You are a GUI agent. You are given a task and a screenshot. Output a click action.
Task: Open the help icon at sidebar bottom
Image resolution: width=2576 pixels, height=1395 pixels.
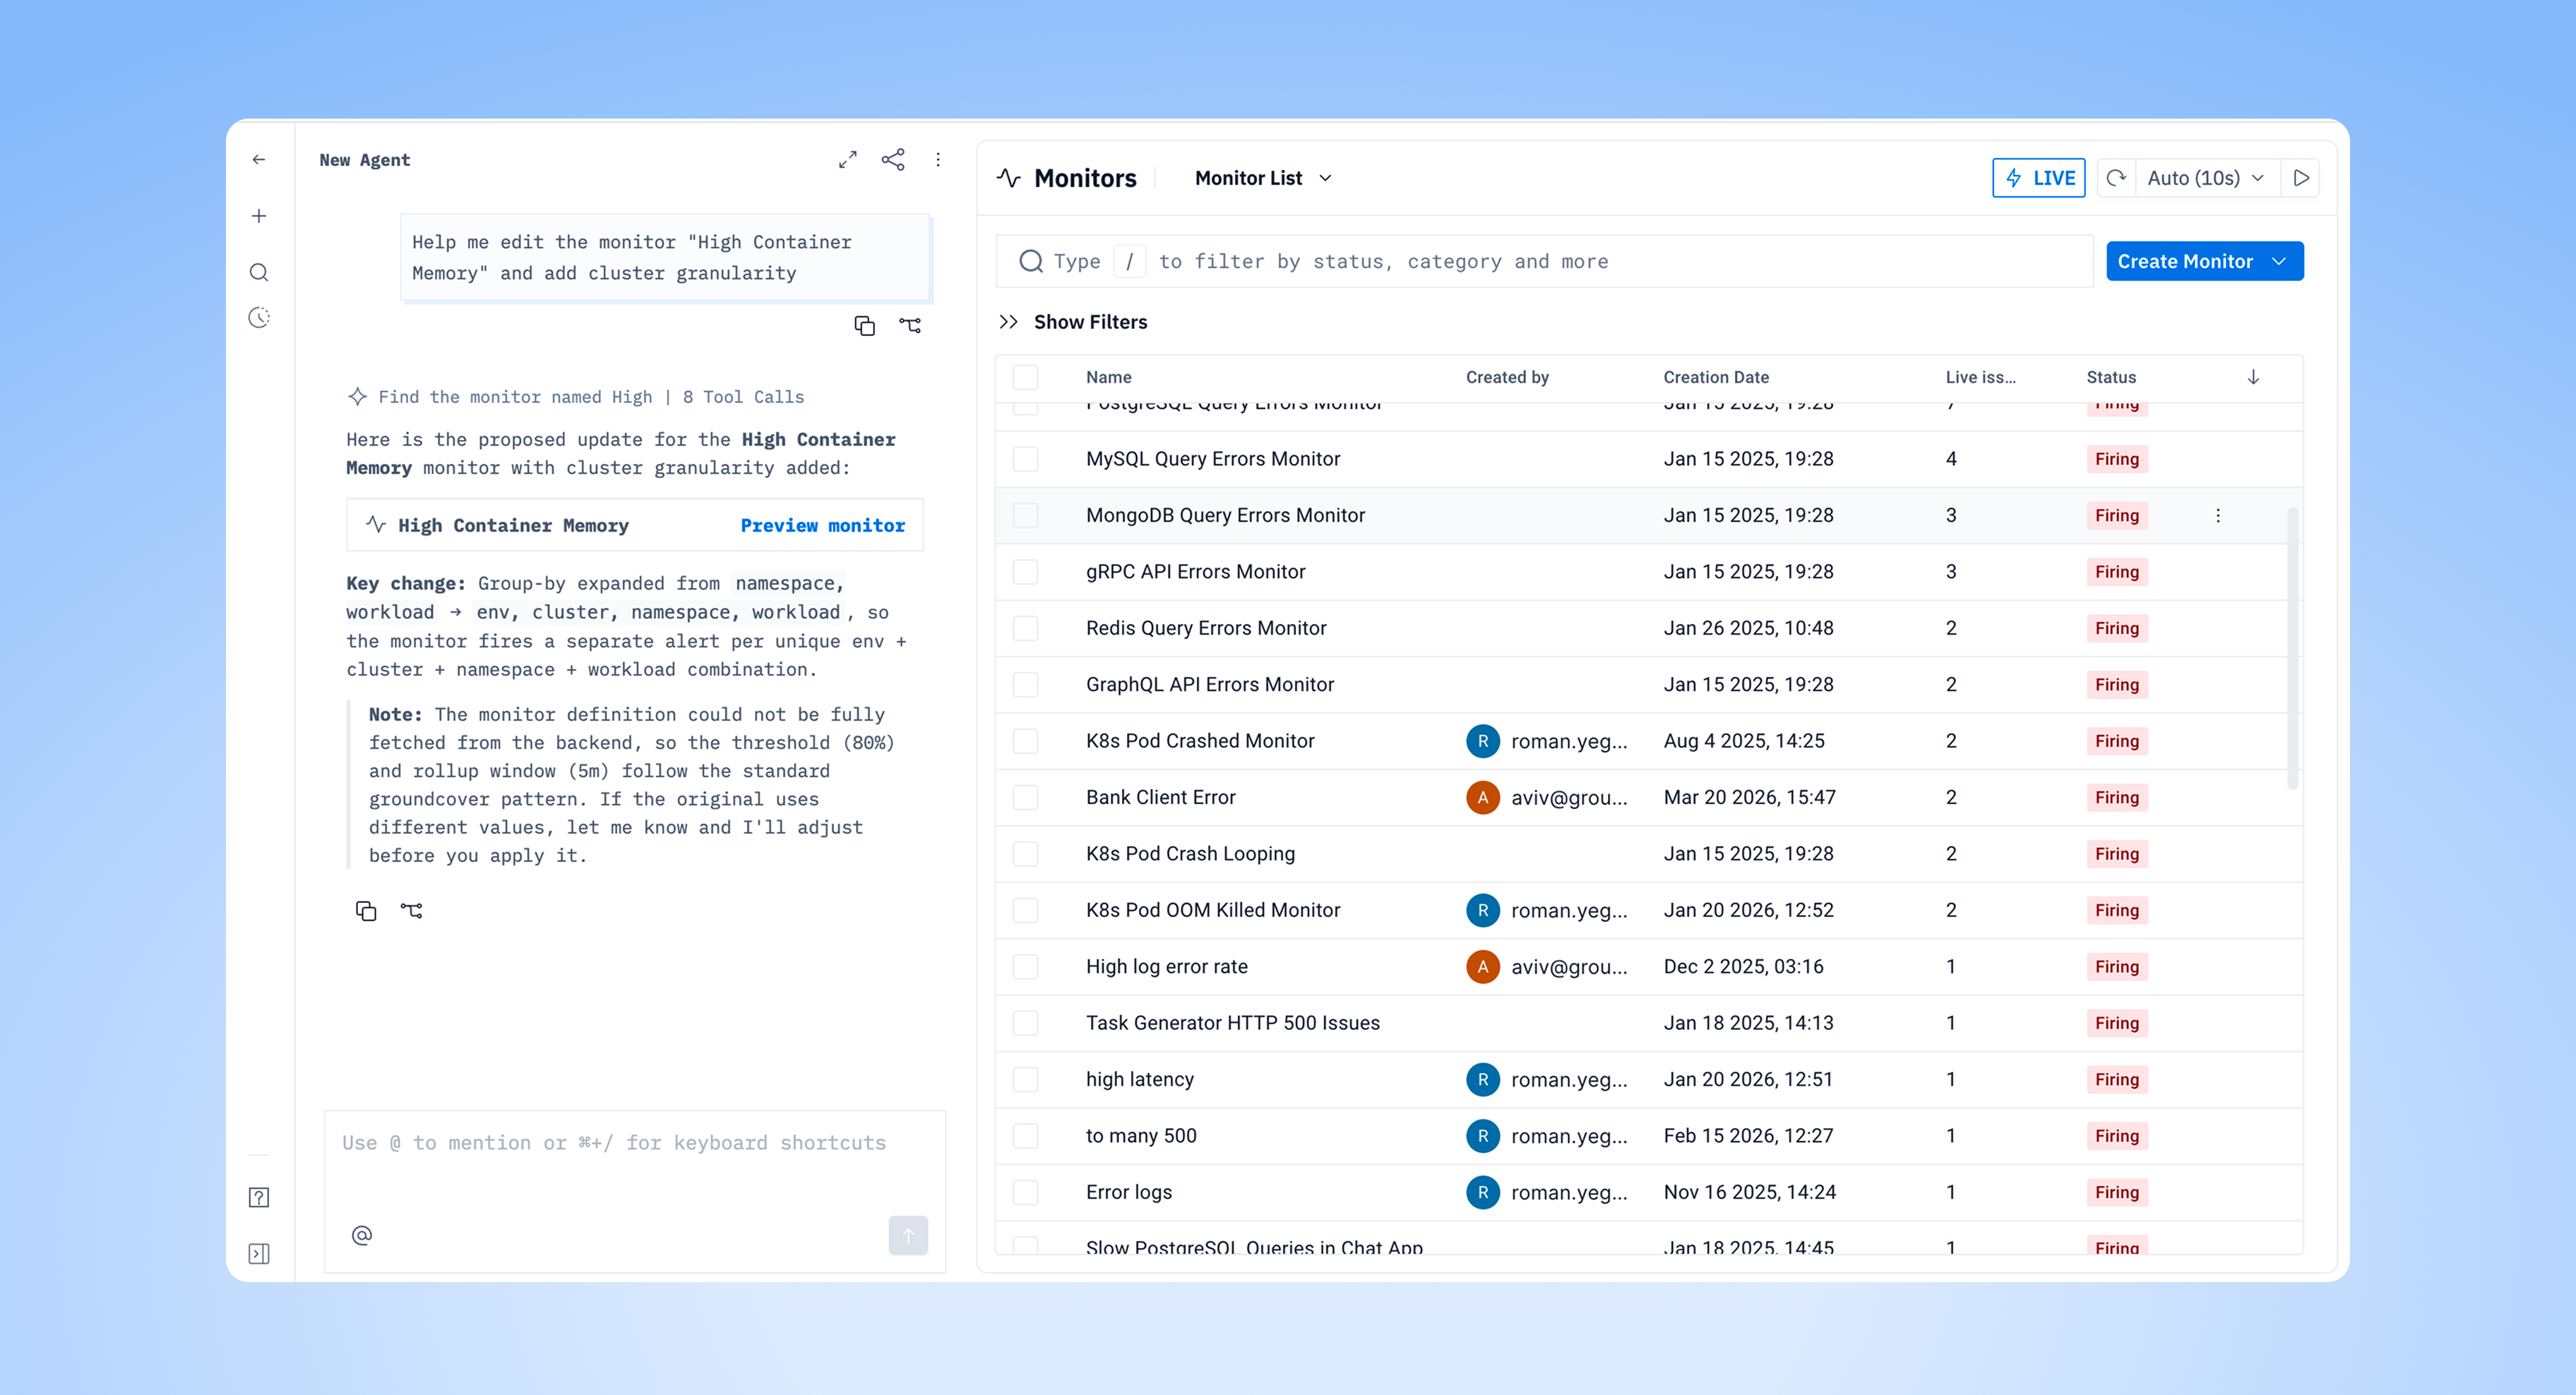259,1197
